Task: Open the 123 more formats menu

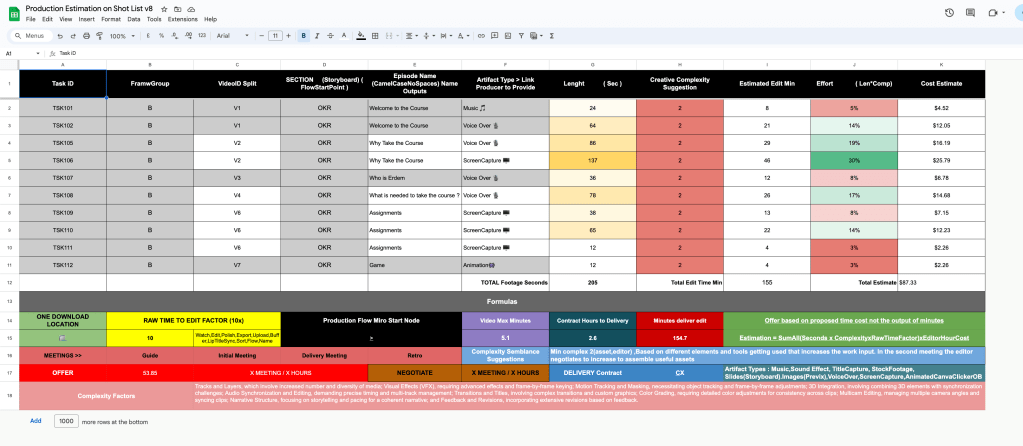Action: (x=202, y=36)
